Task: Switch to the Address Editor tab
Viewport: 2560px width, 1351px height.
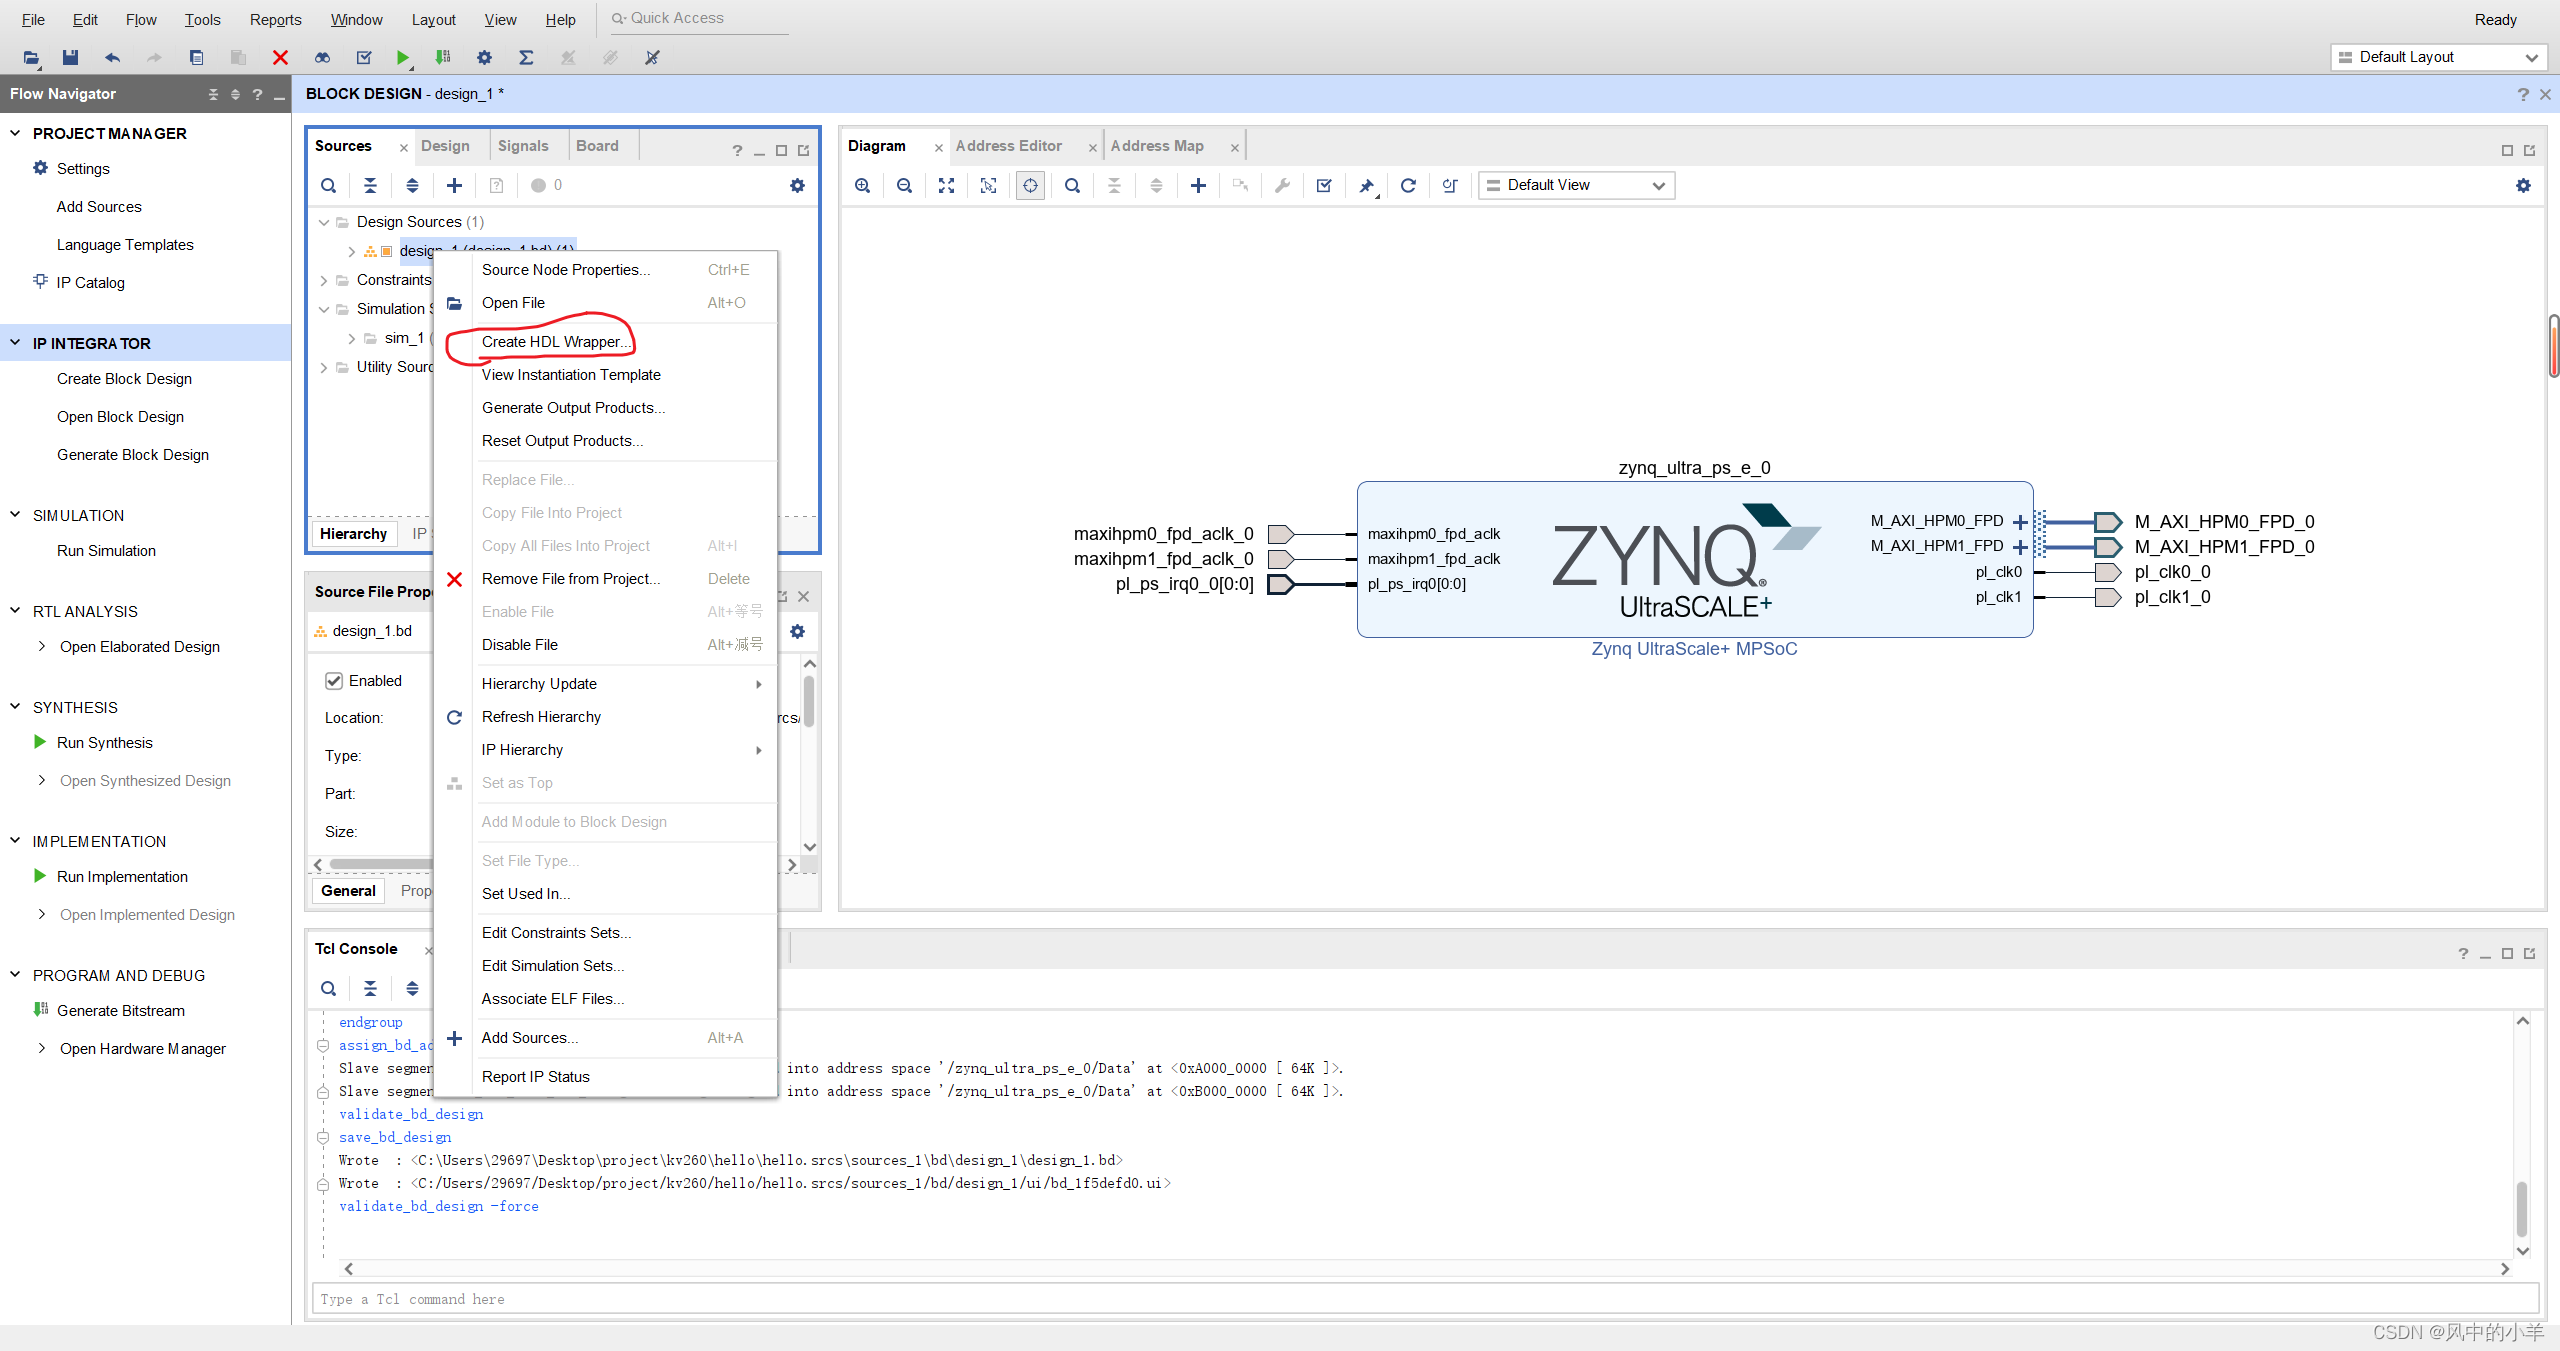Action: click(x=1008, y=146)
